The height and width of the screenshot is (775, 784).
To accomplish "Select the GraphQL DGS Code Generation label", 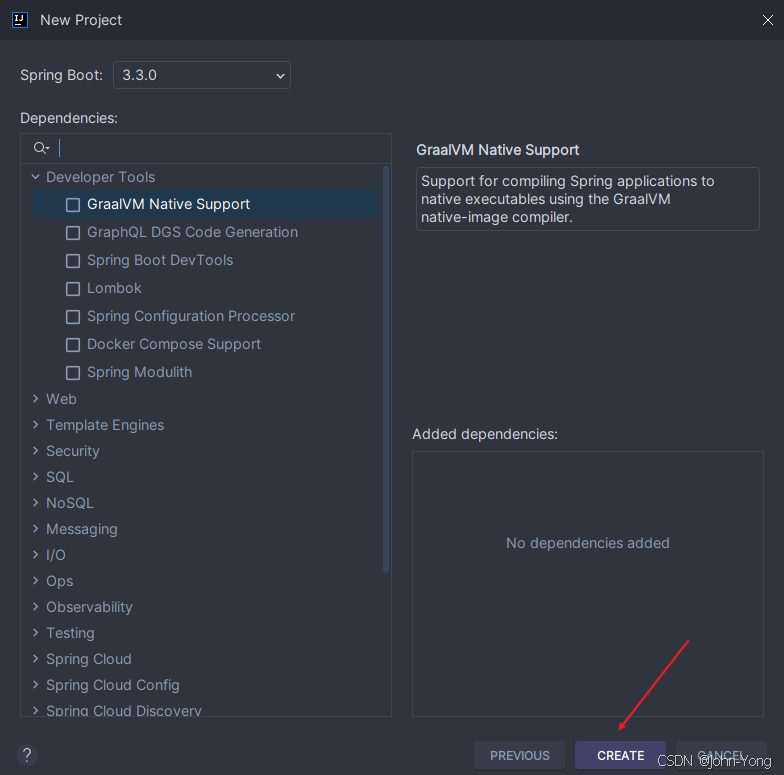I will pyautogui.click(x=192, y=232).
